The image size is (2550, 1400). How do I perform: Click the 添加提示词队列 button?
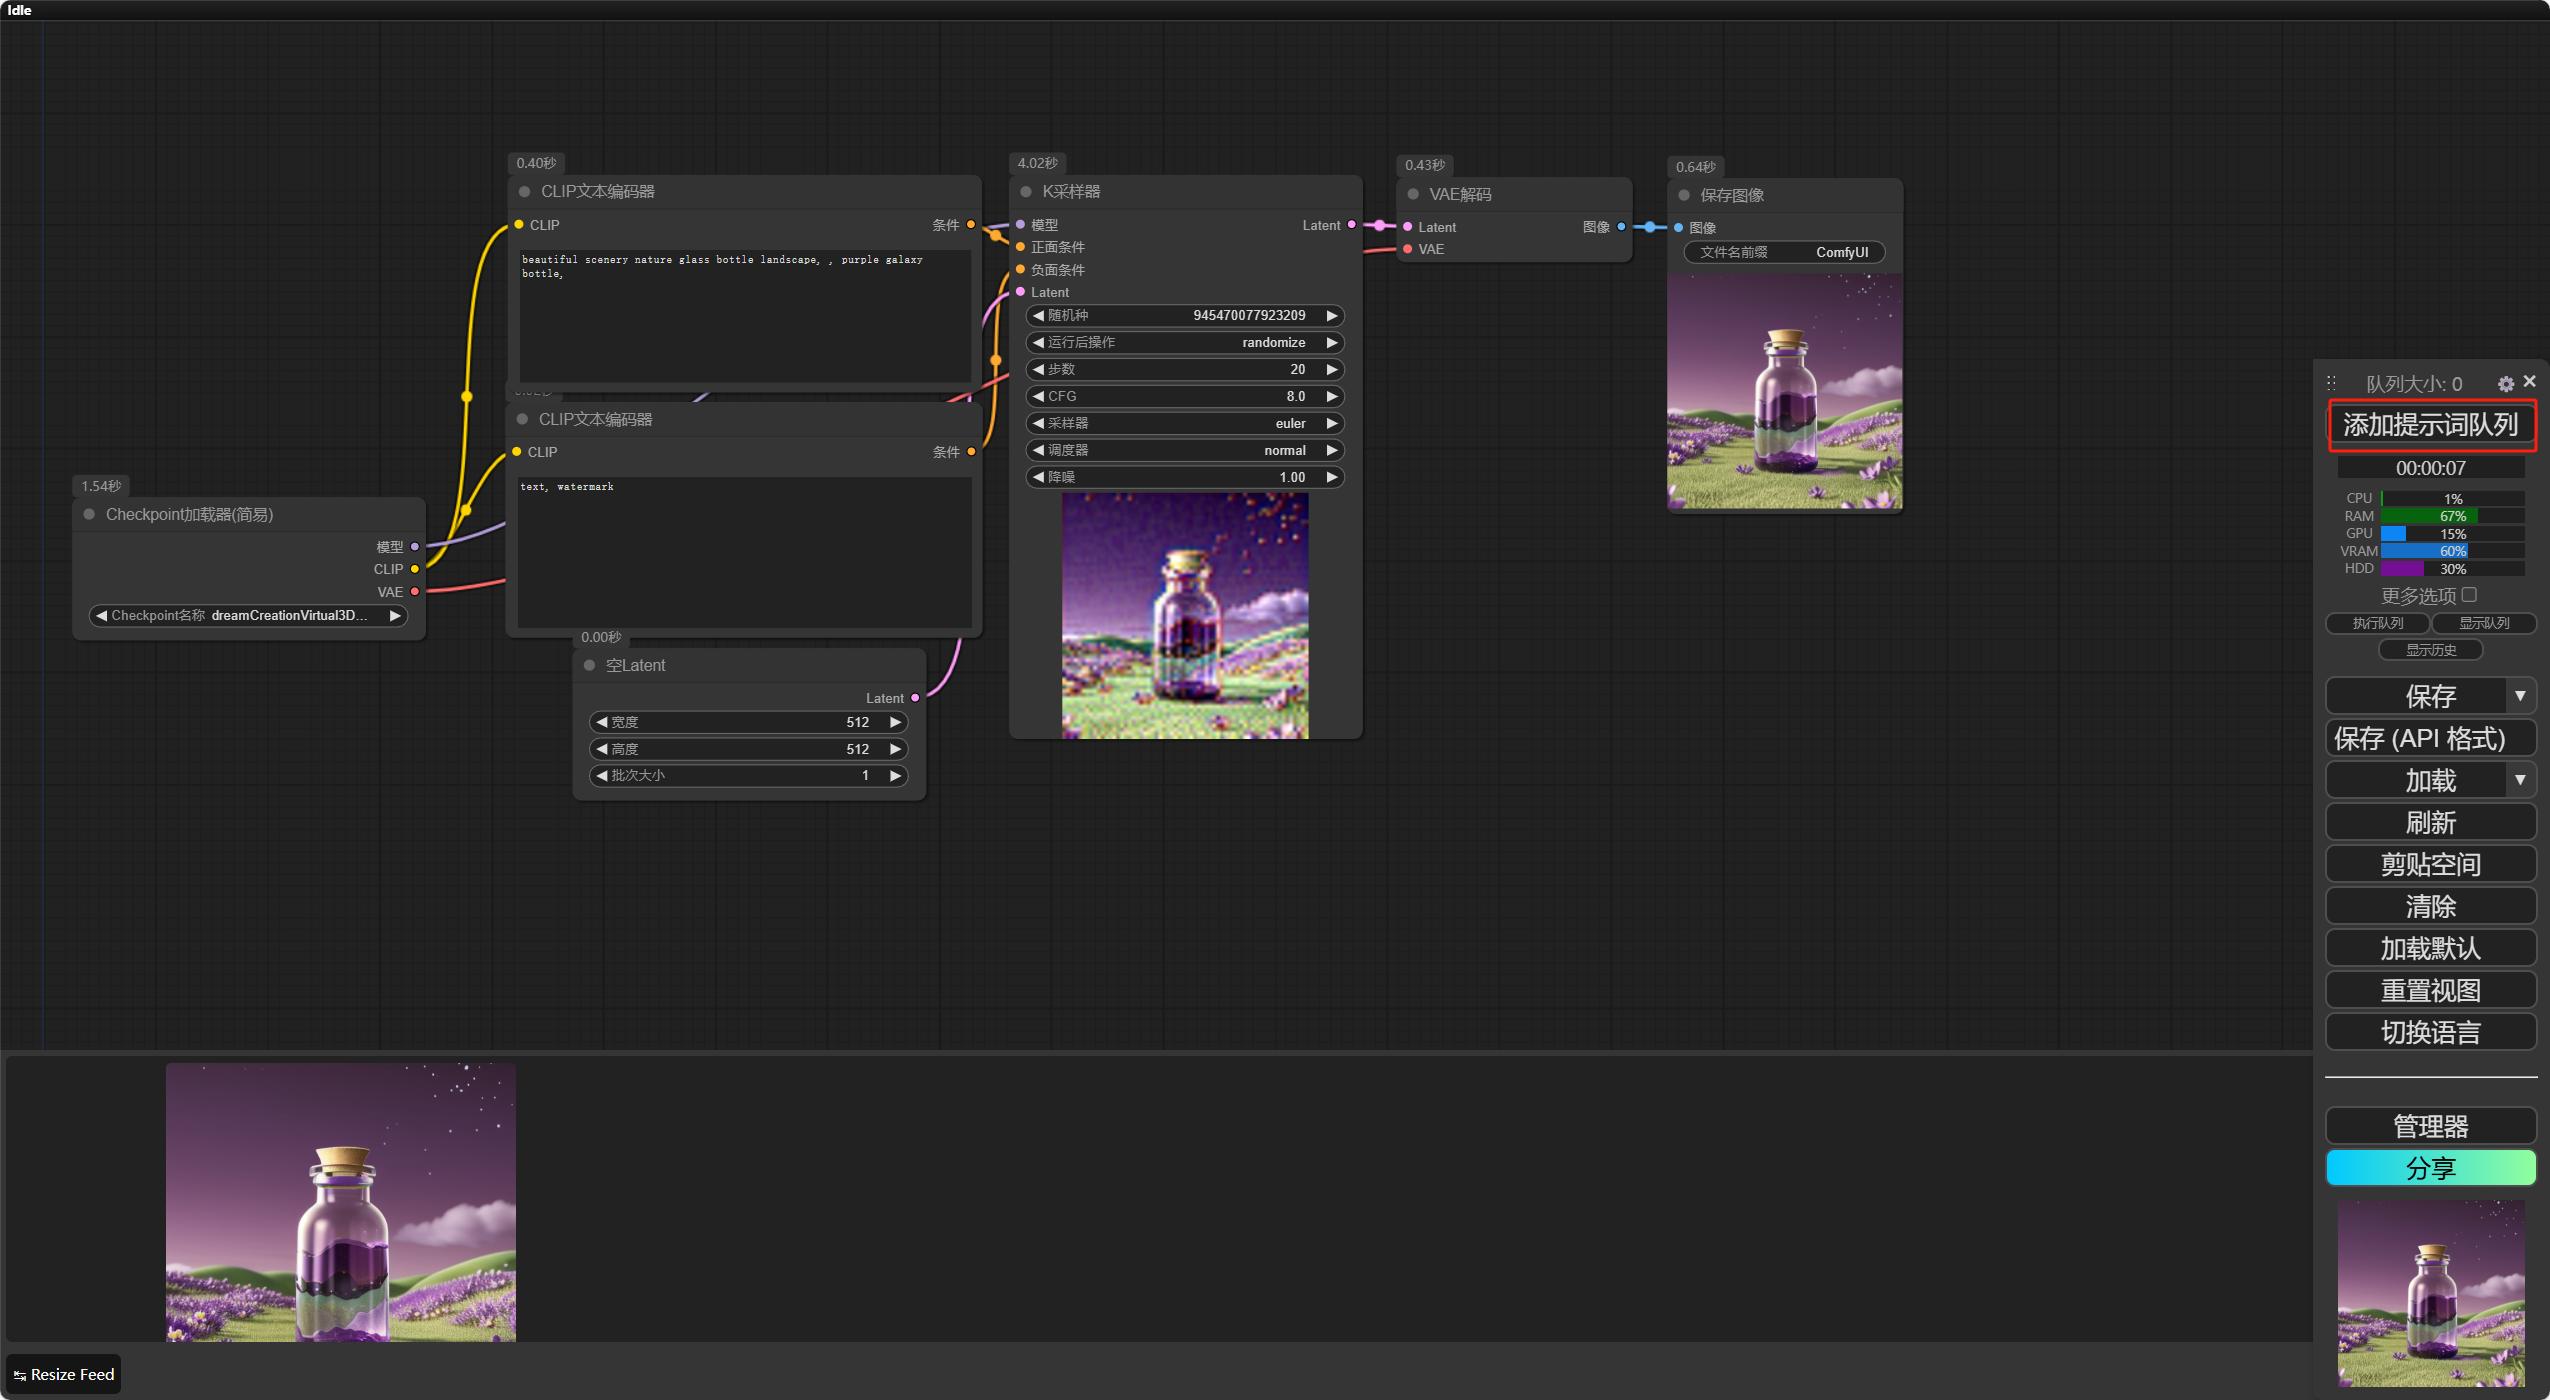point(2430,426)
